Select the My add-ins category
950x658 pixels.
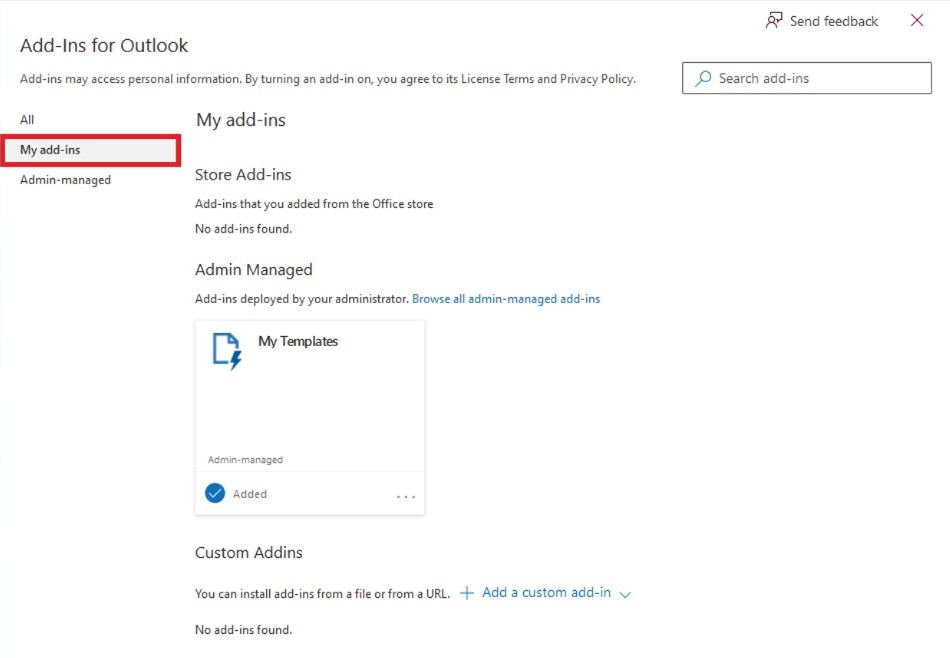click(x=91, y=150)
